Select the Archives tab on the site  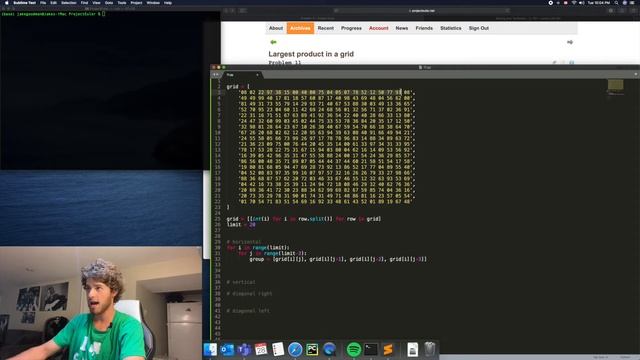coord(300,28)
